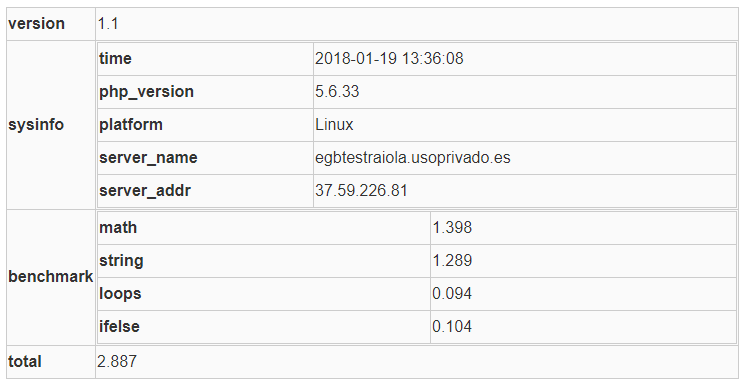This screenshot has height=385, width=745.
Task: Select the ifelse benchmark value 0.104
Action: pyautogui.click(x=452, y=327)
